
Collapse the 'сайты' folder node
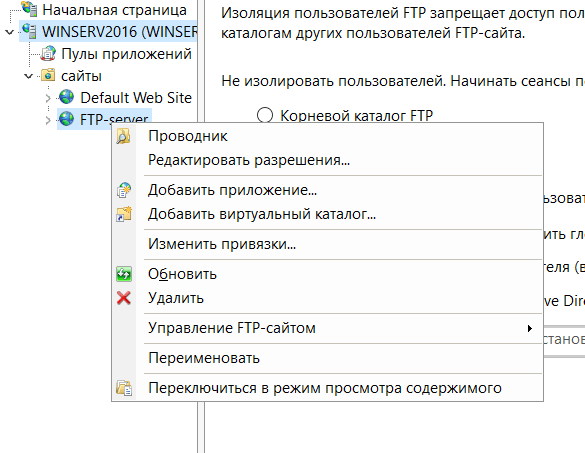click(29, 76)
